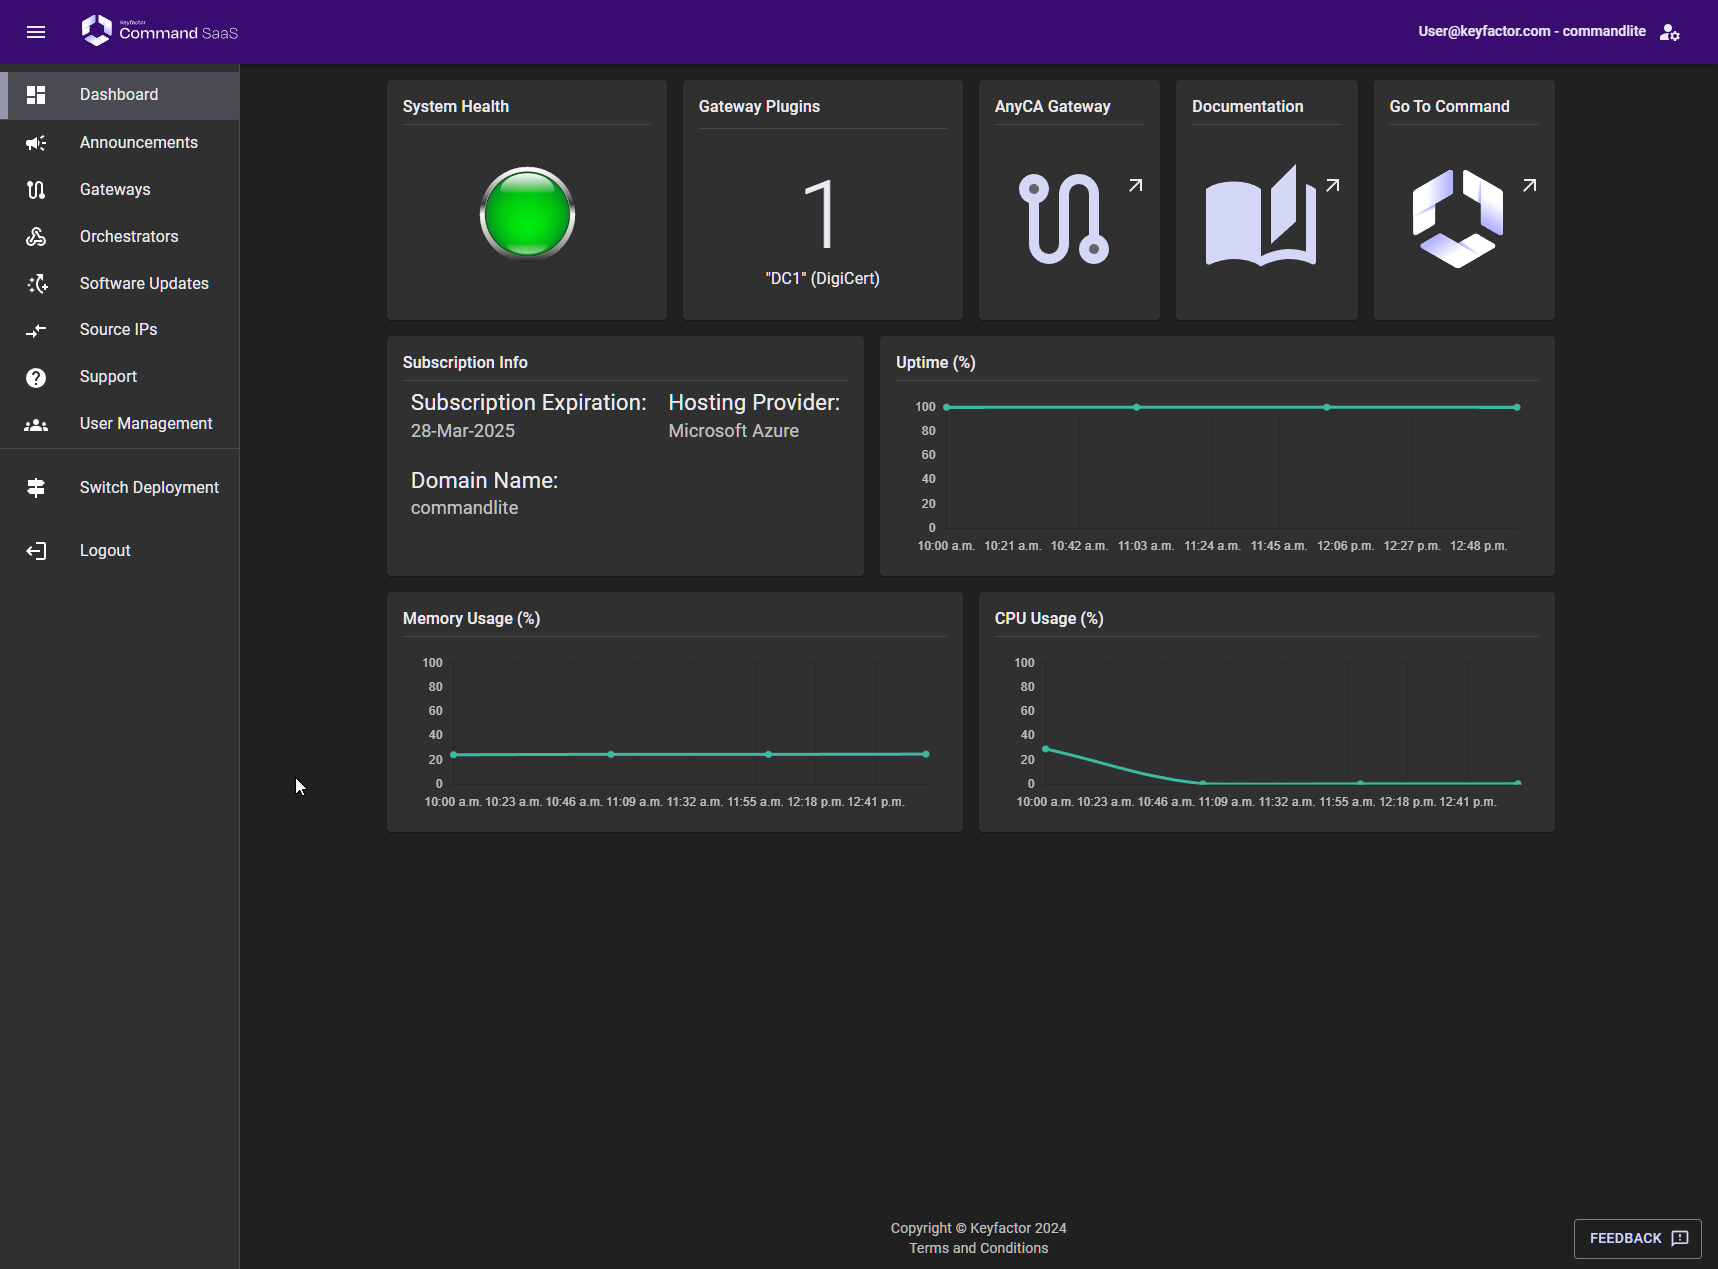The height and width of the screenshot is (1269, 1718).
Task: Click the Support question mark icon
Action: (x=36, y=377)
